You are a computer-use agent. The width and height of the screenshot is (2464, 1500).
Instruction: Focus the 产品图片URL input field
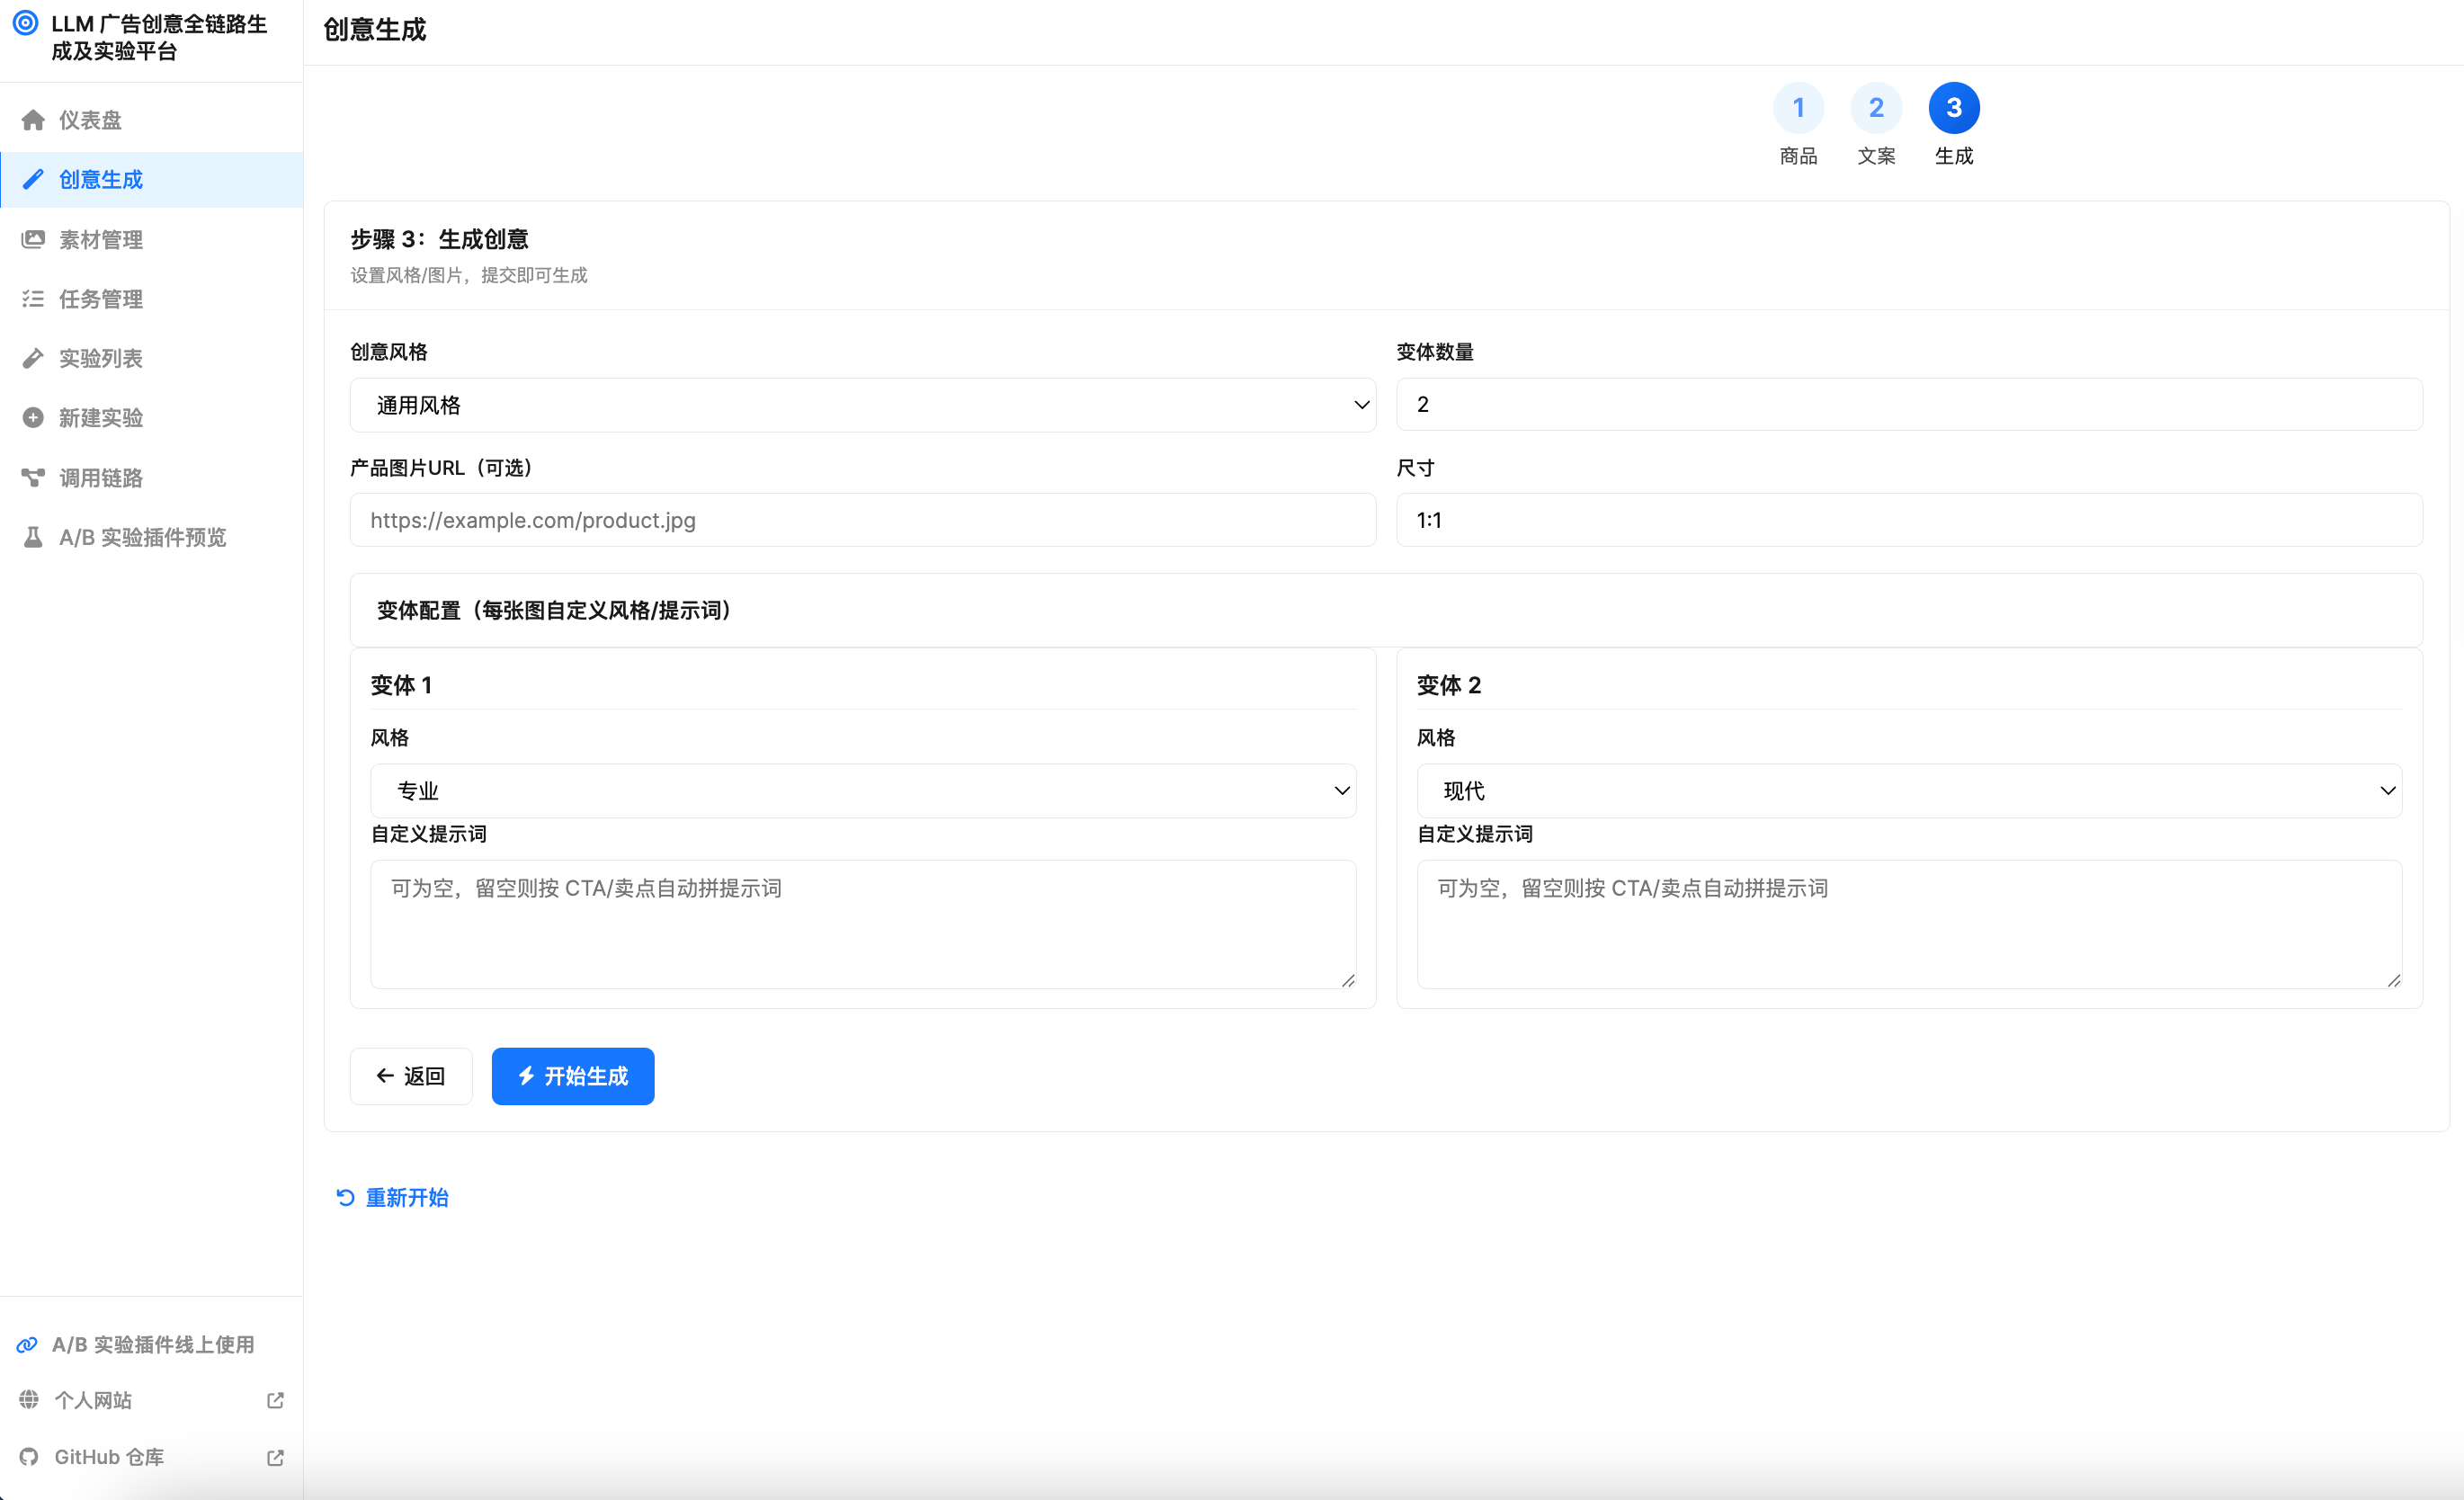coord(862,520)
